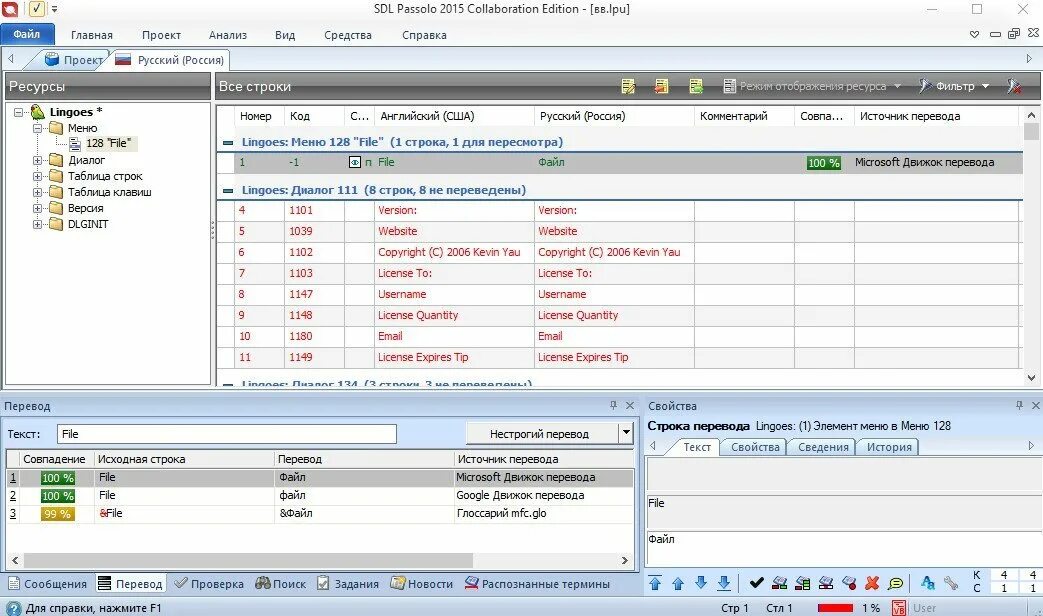Clear the filter with the red-cross filter icon

[x=1014, y=86]
